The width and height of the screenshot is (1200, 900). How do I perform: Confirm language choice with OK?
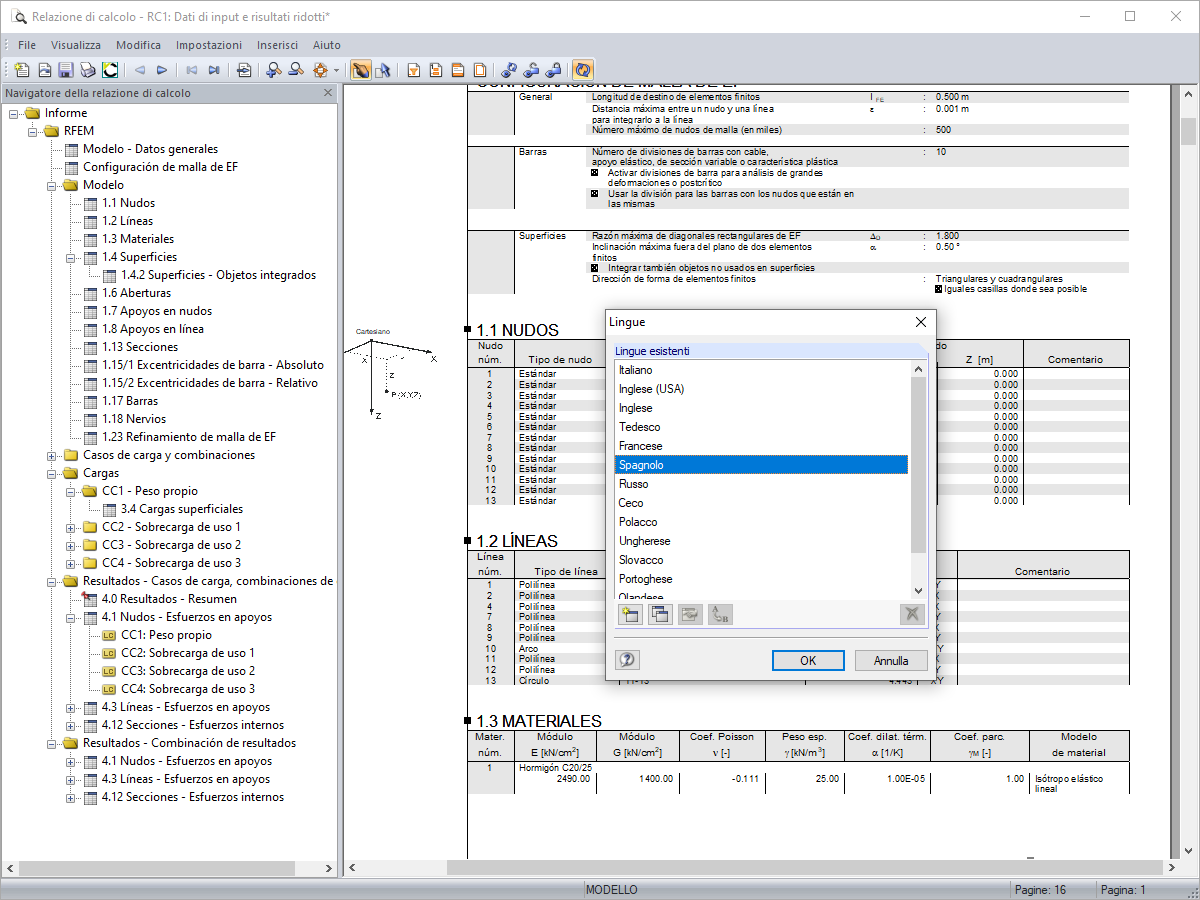(809, 660)
